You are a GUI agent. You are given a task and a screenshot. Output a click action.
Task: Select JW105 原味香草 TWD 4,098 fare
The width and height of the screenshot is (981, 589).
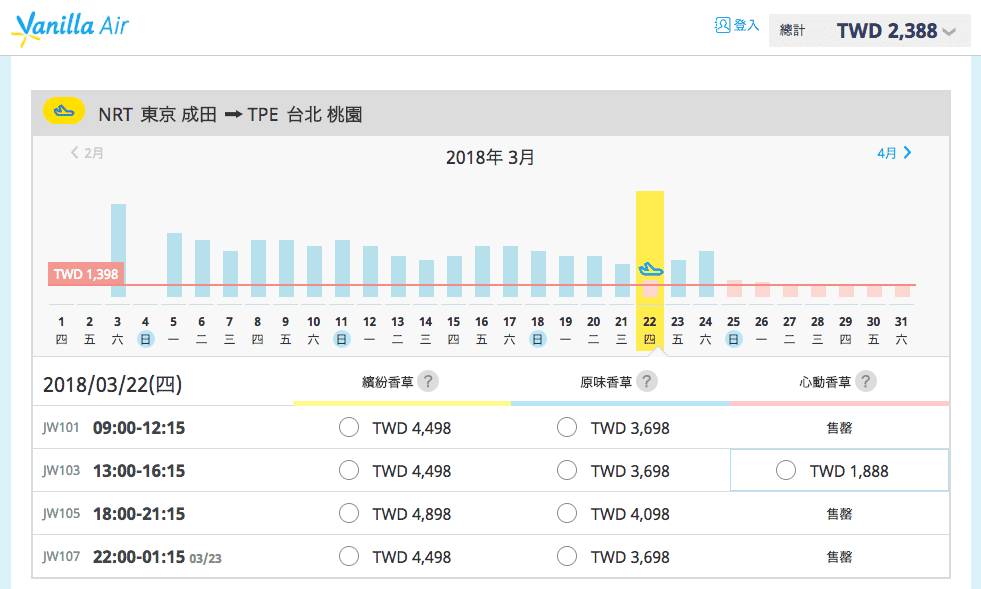click(567, 513)
